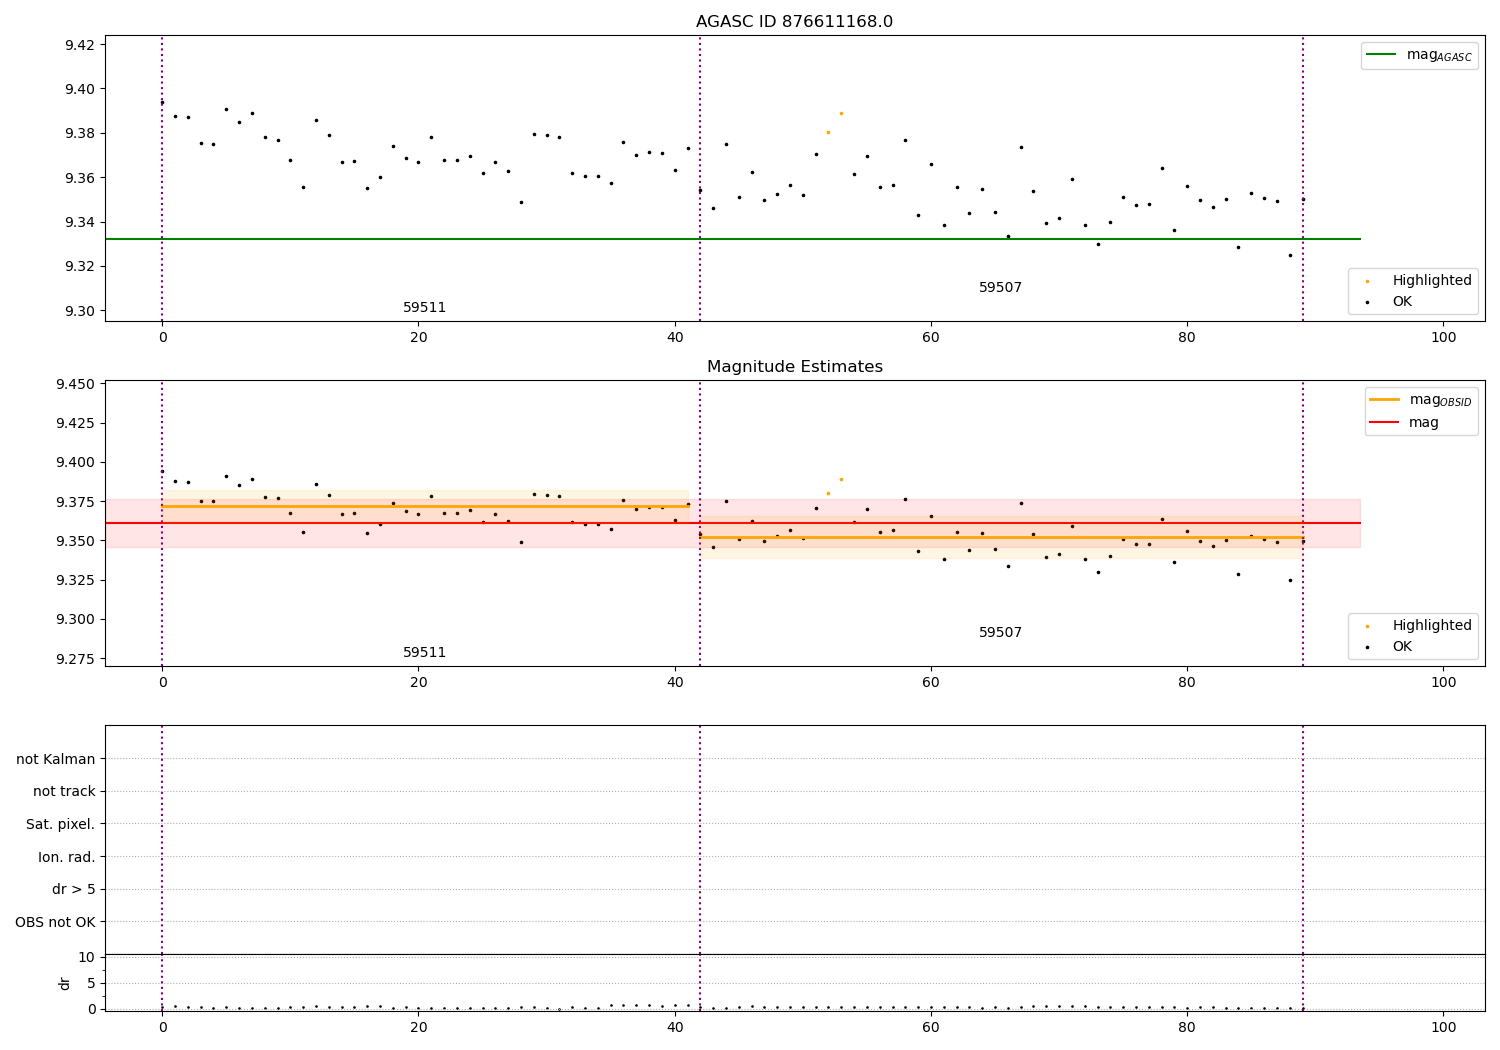Screen dimensions: 1500x1050
Task: Click the x-axis tick '60' in the bottom plot
Action: pyautogui.click(x=931, y=1028)
